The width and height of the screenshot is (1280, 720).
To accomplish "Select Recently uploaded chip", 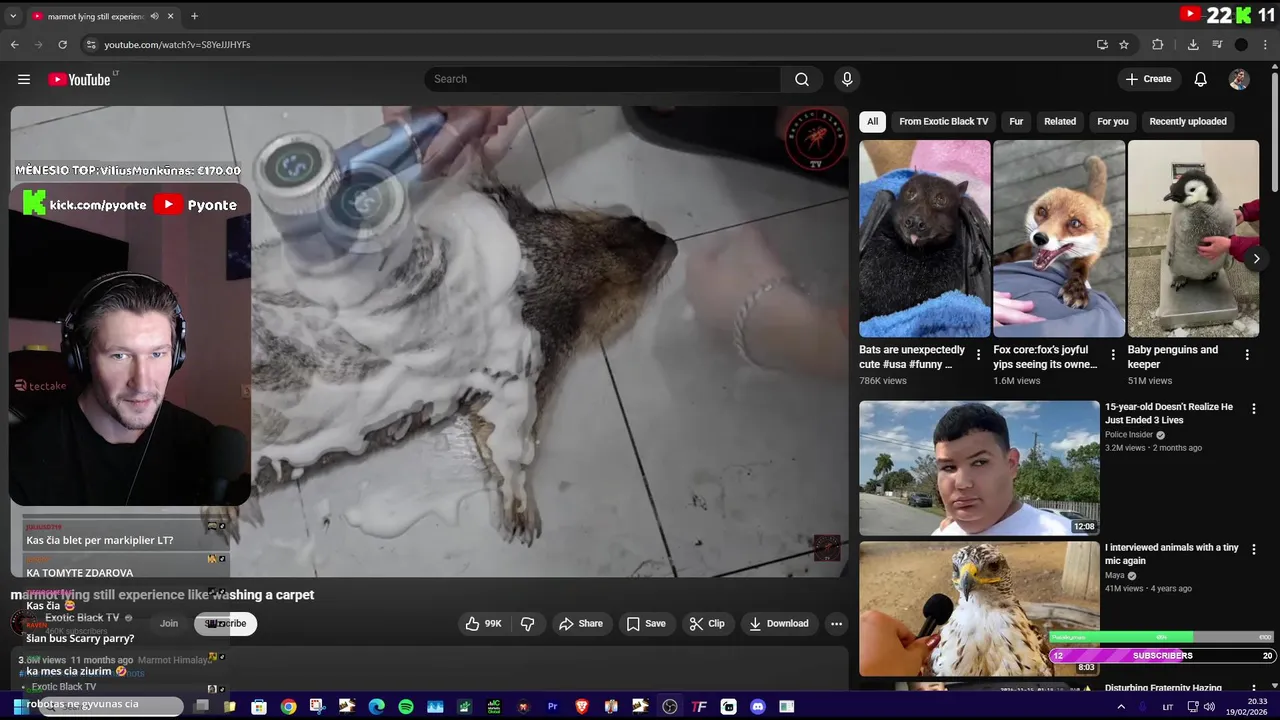I will (x=1188, y=121).
